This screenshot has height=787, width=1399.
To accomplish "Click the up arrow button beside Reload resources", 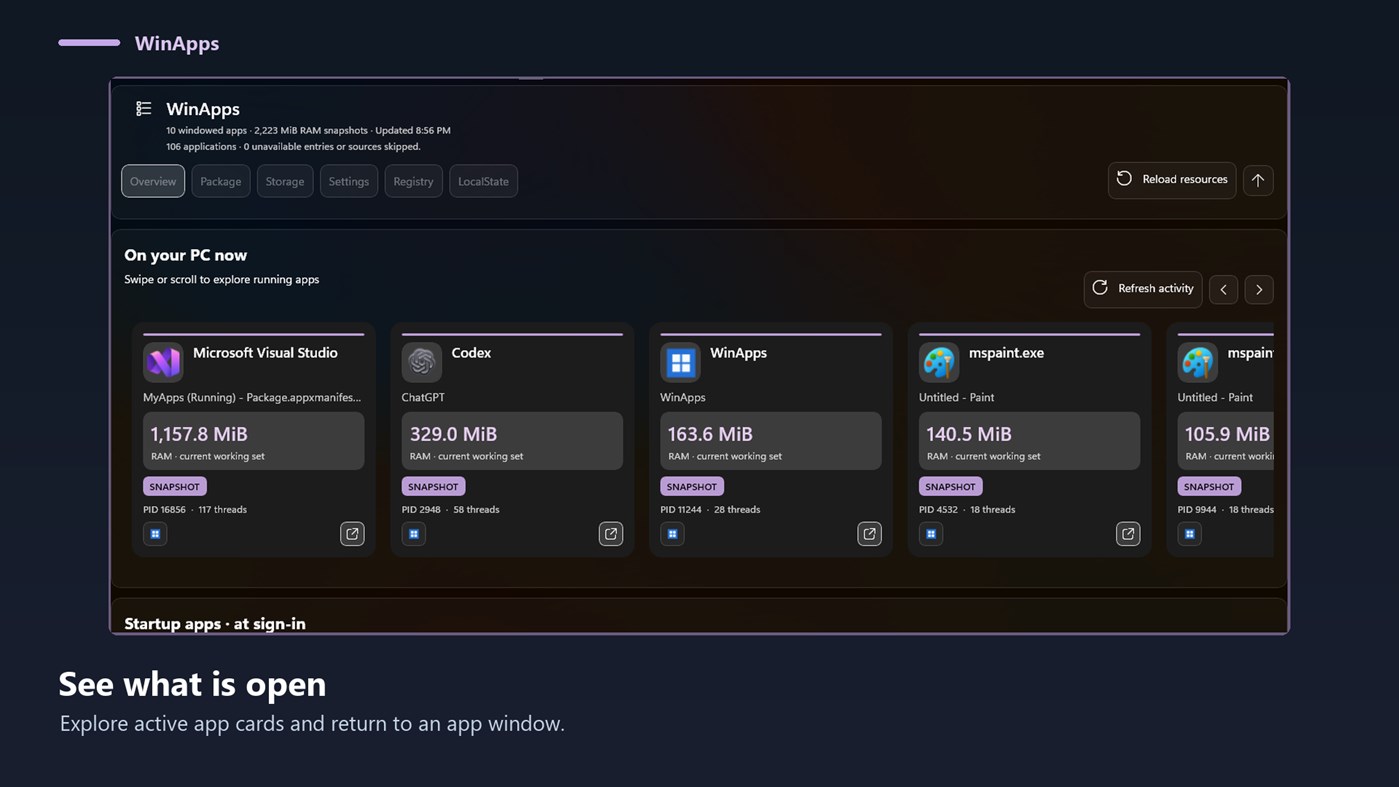I will click(x=1258, y=180).
